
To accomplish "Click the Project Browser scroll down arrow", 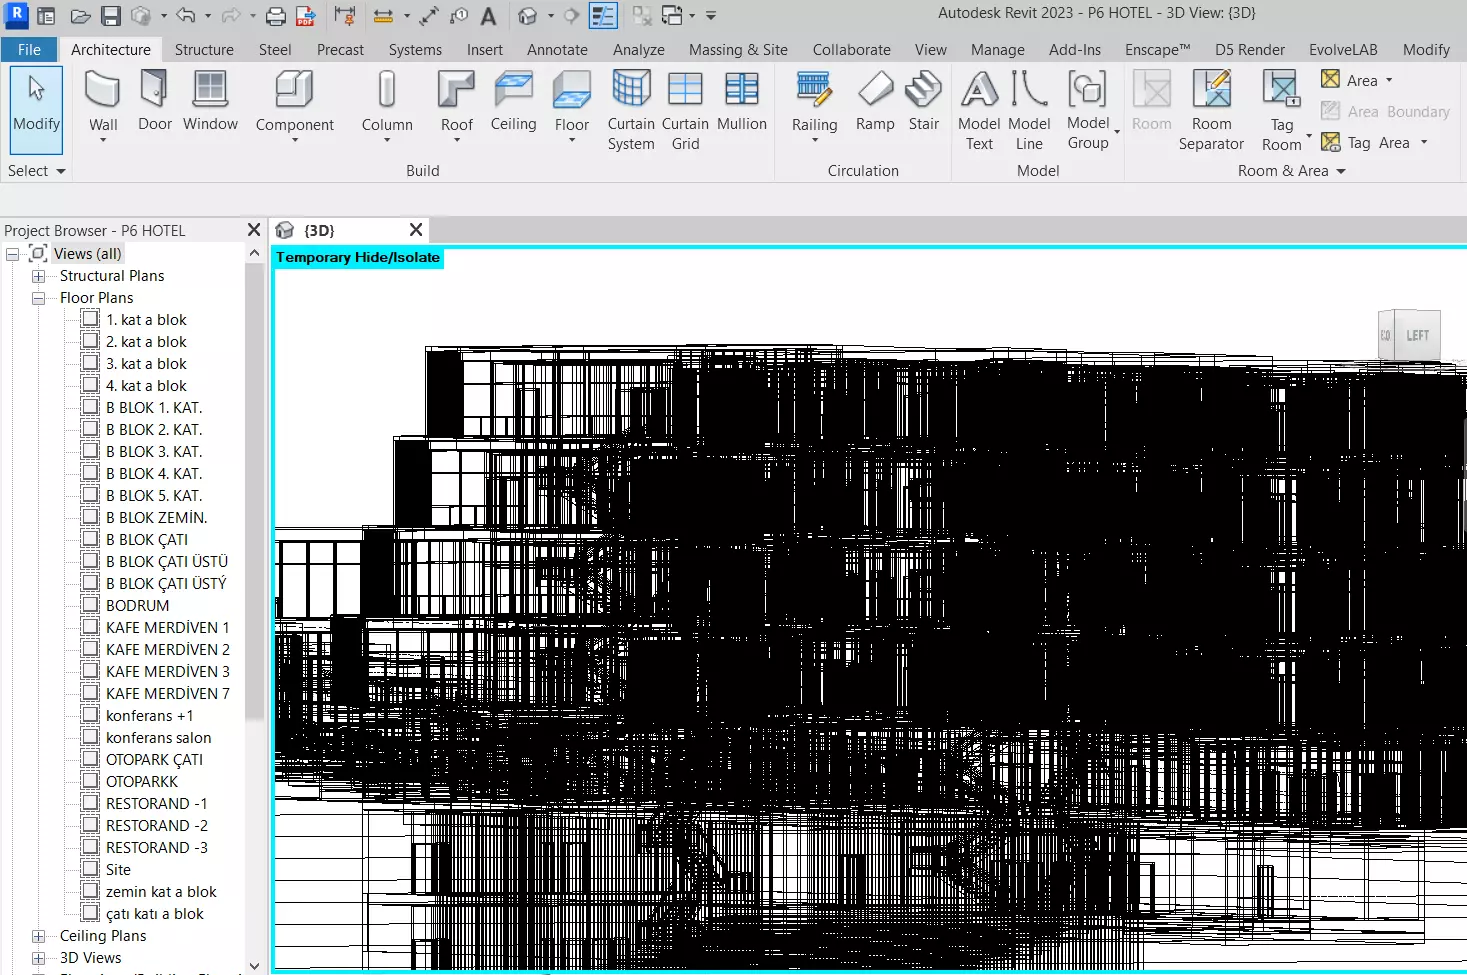I will [254, 965].
